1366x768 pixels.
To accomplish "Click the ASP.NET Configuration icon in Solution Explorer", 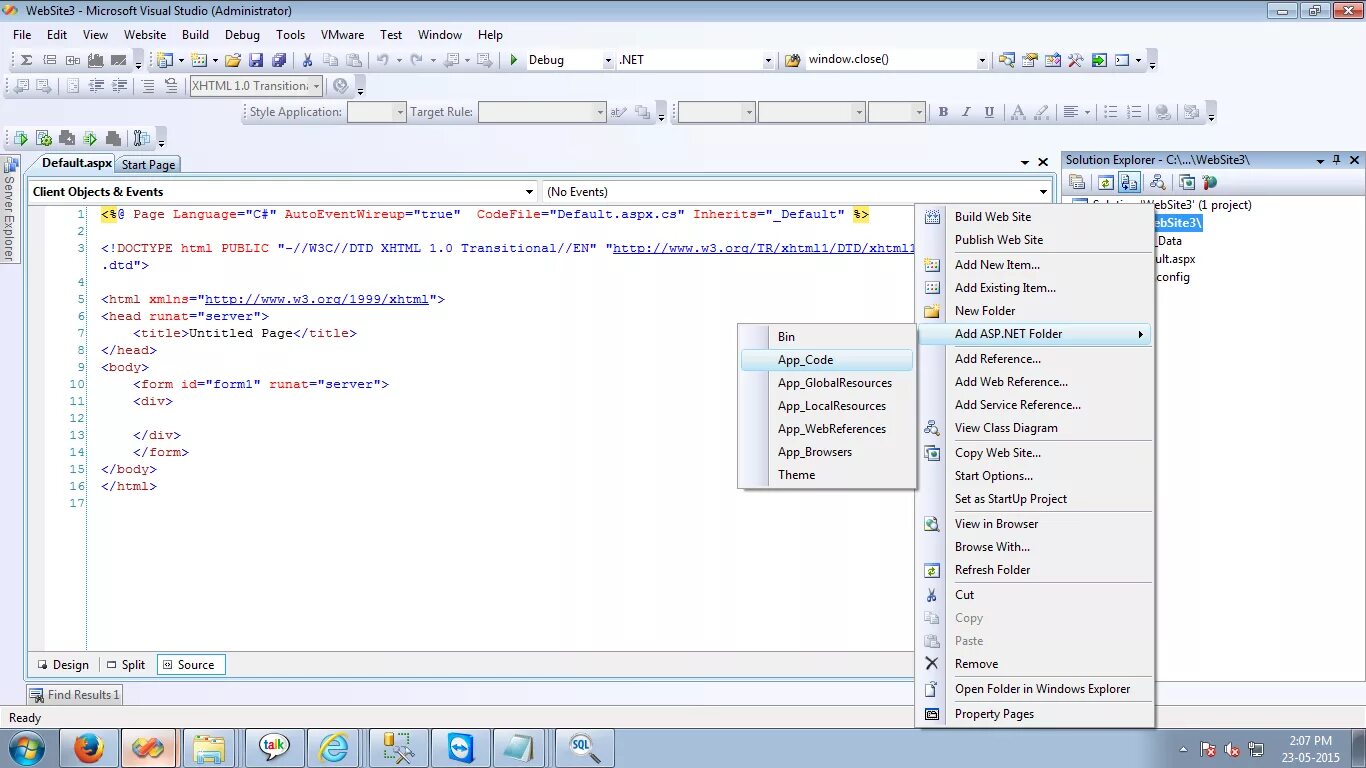I will tap(1210, 182).
